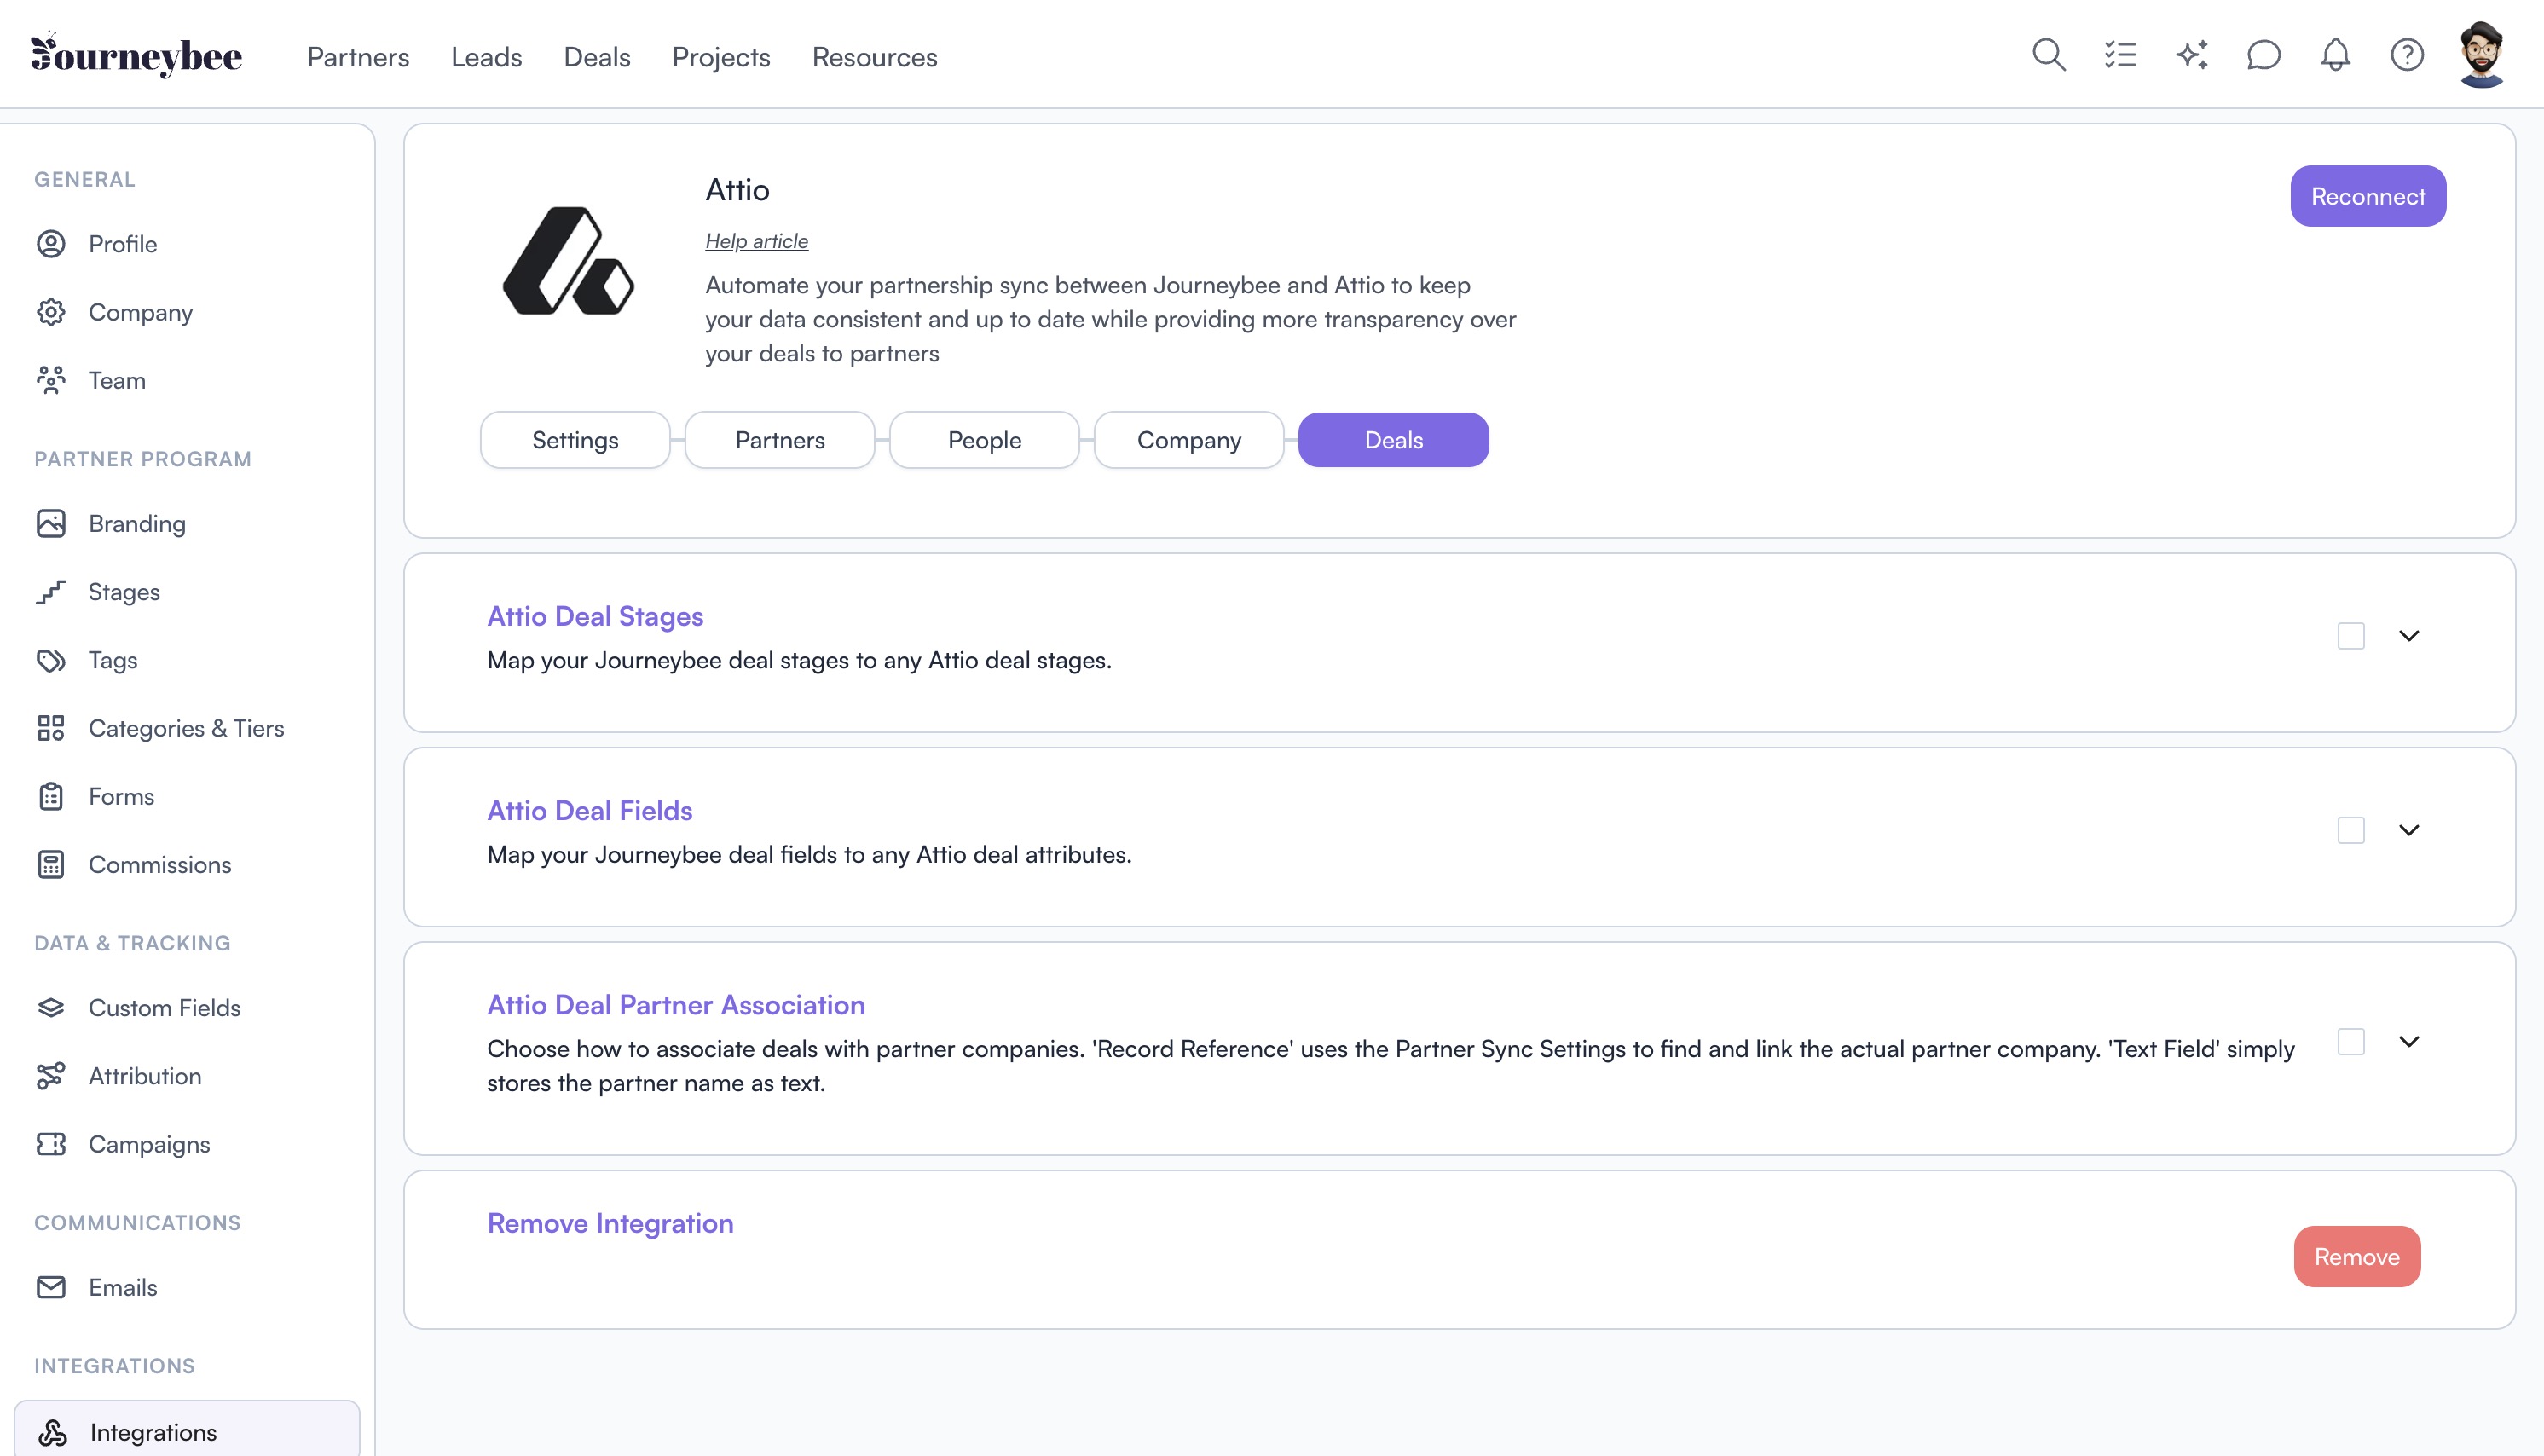Open the user profile avatar
Viewport: 2544px width, 1456px height.
click(x=2481, y=55)
